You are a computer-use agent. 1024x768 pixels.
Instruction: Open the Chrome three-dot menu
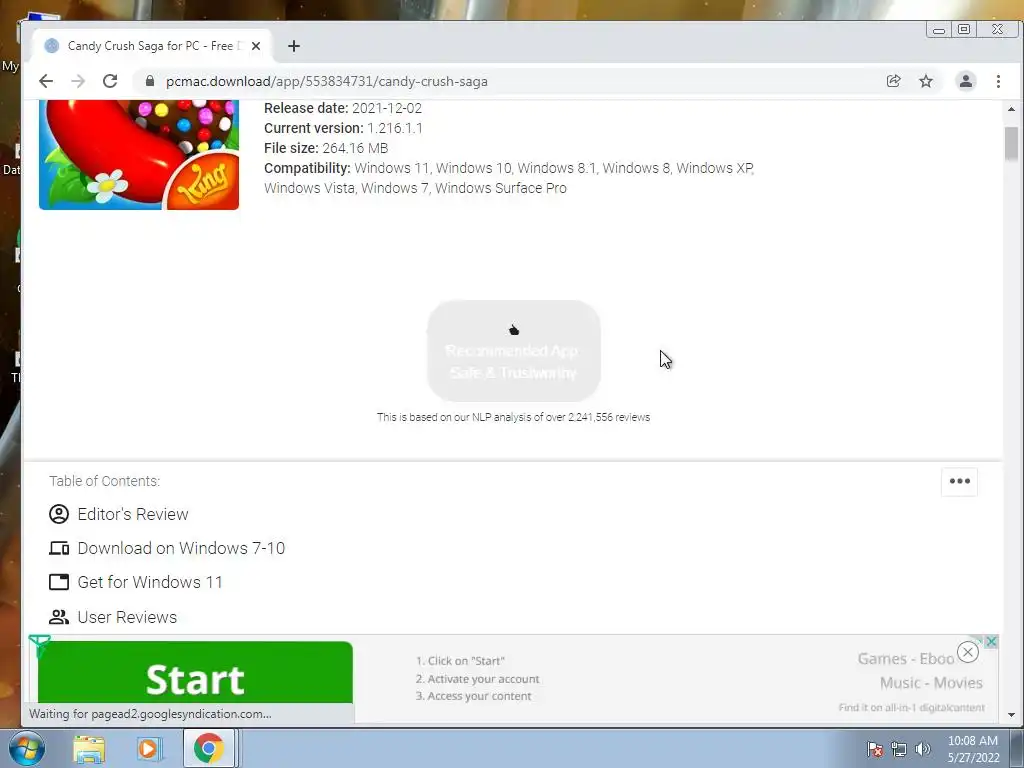[998, 81]
